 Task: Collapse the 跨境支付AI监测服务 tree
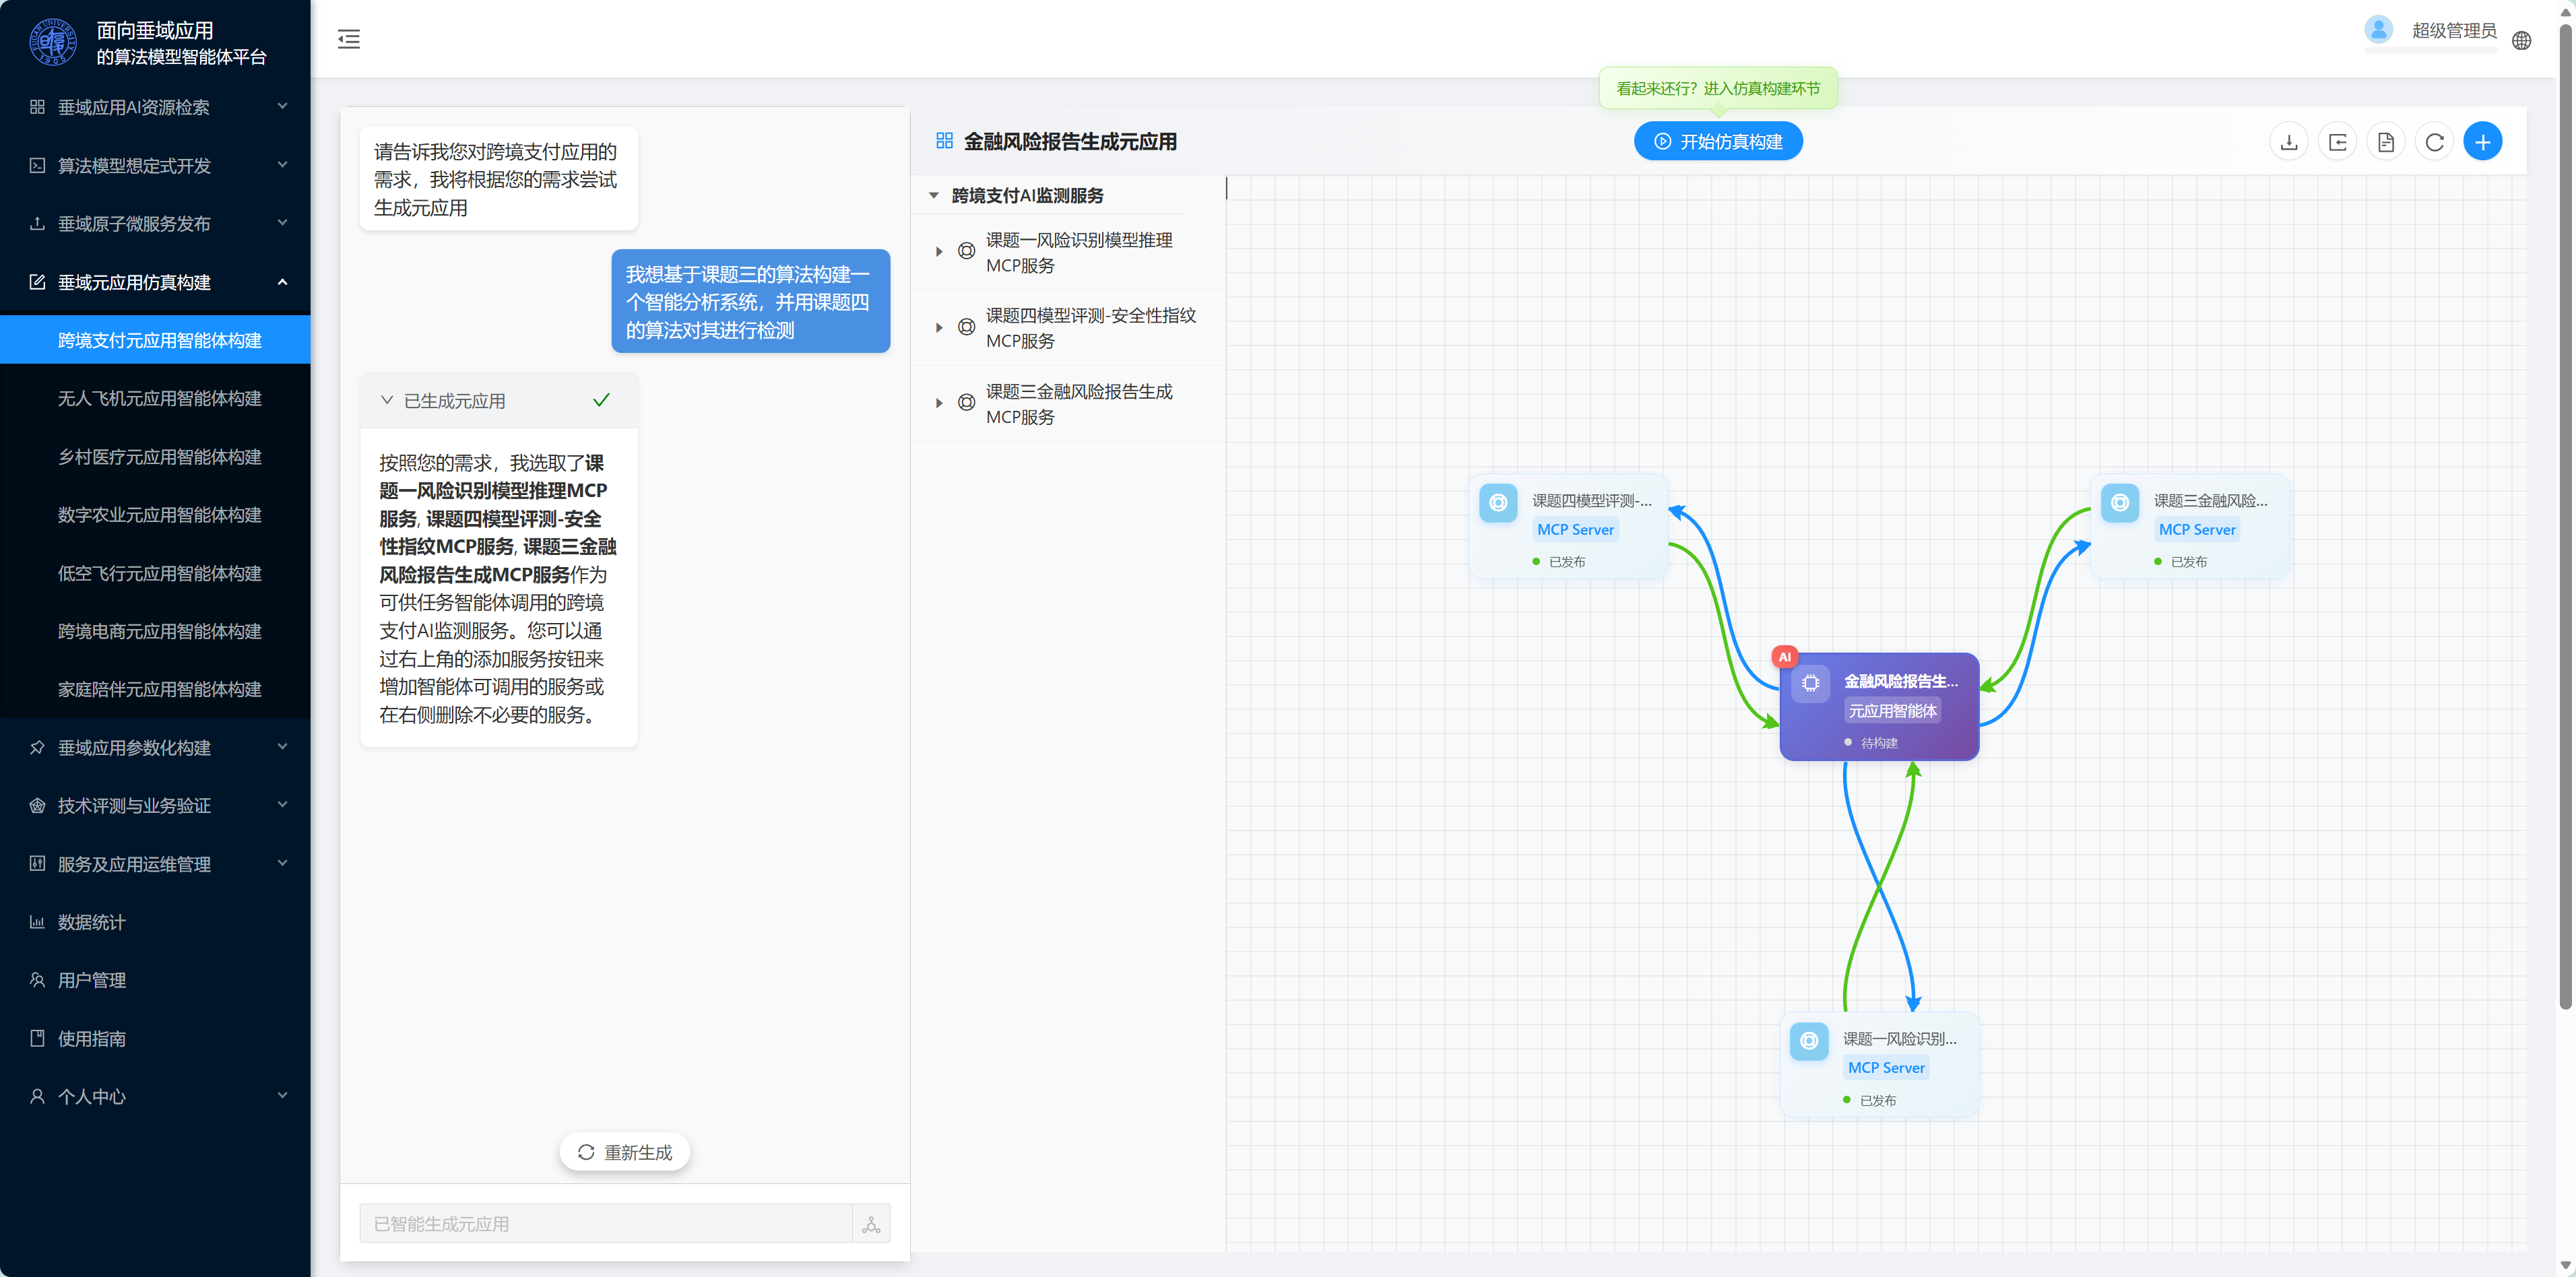point(934,195)
